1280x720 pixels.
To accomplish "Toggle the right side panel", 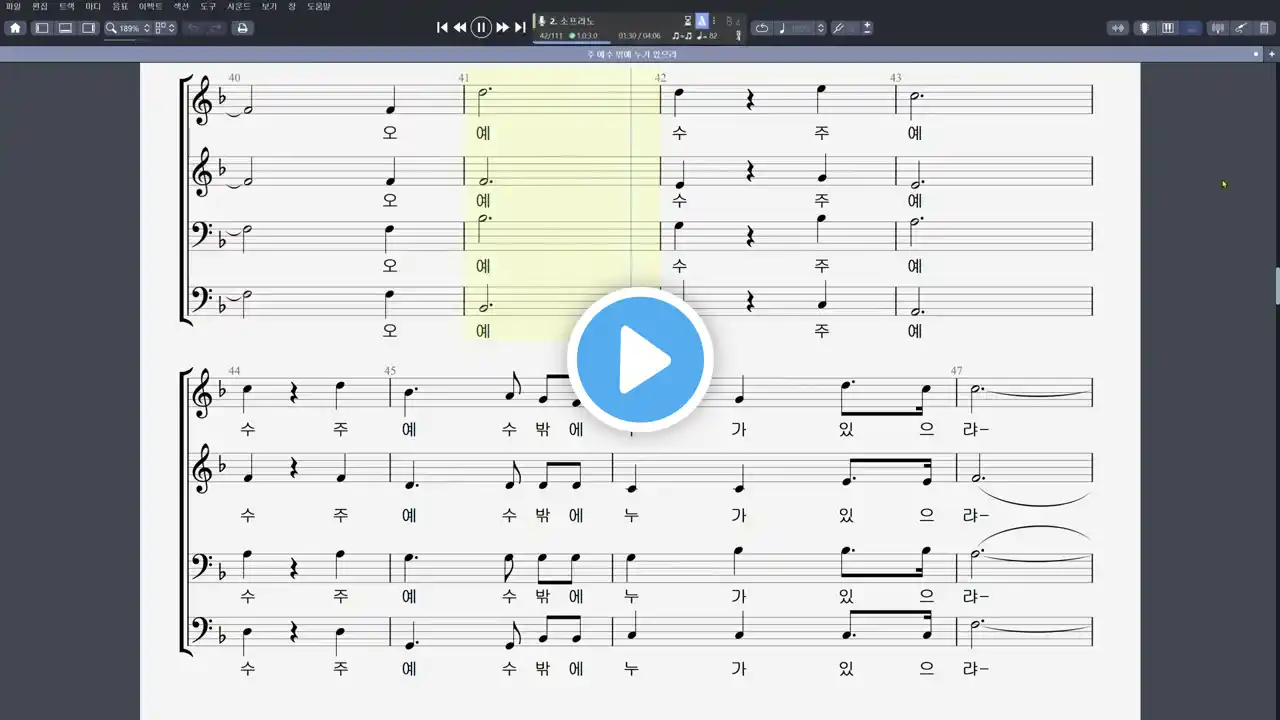I will click(88, 28).
